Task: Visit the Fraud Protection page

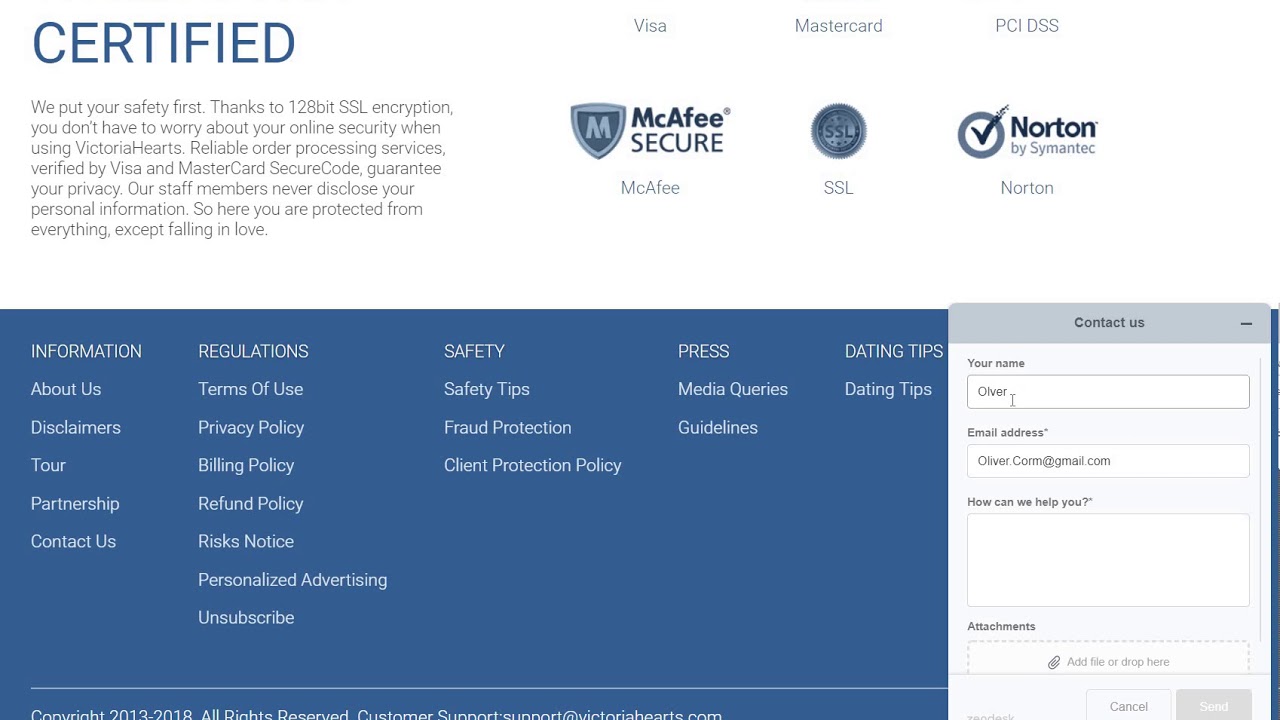Action: pyautogui.click(x=508, y=427)
